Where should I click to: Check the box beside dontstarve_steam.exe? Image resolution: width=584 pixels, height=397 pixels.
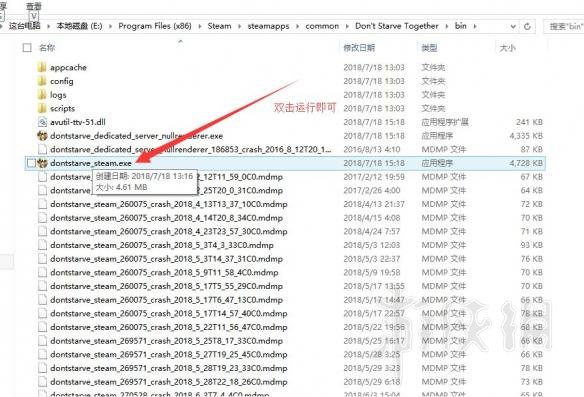32,163
